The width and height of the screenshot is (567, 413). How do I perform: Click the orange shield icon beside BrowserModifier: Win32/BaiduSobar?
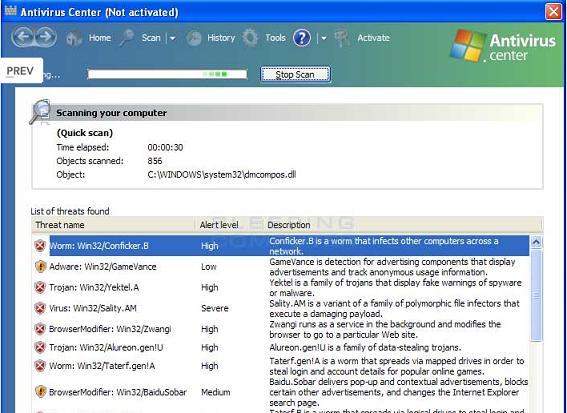40,392
